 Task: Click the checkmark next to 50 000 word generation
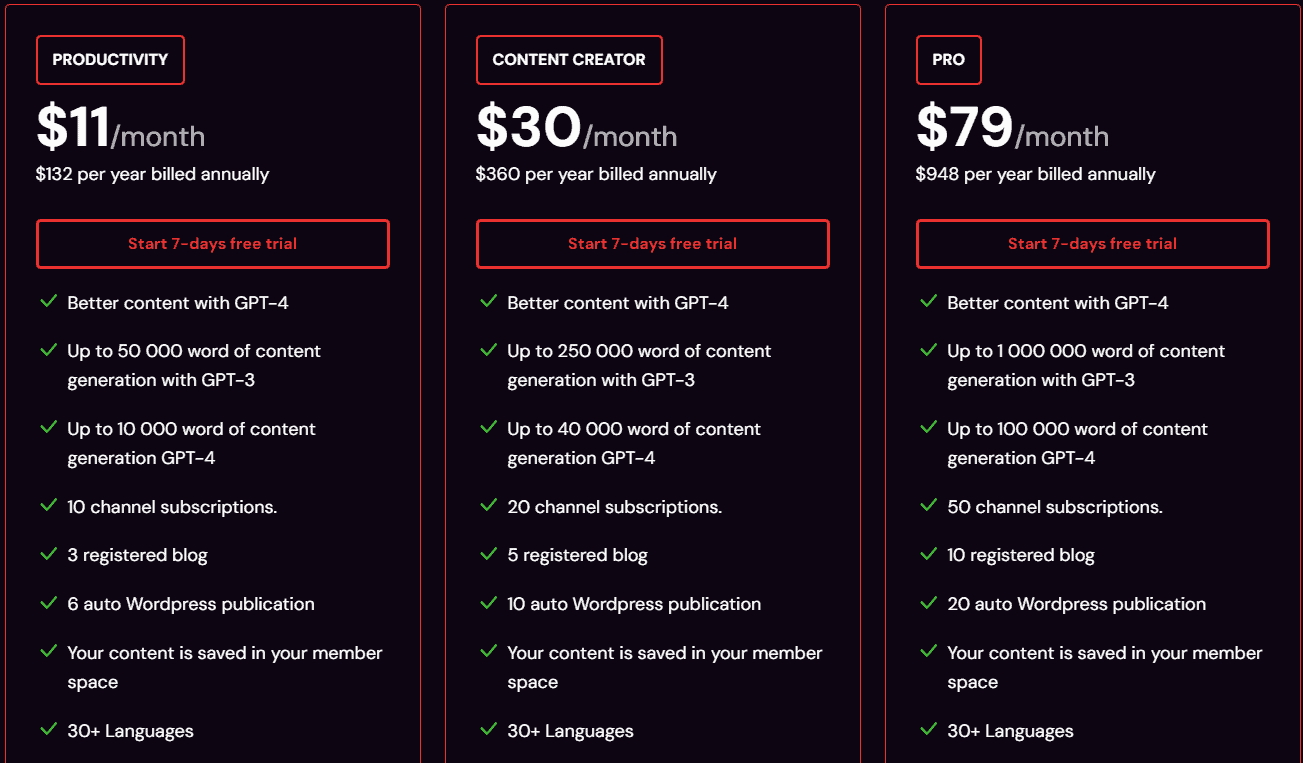[x=48, y=351]
